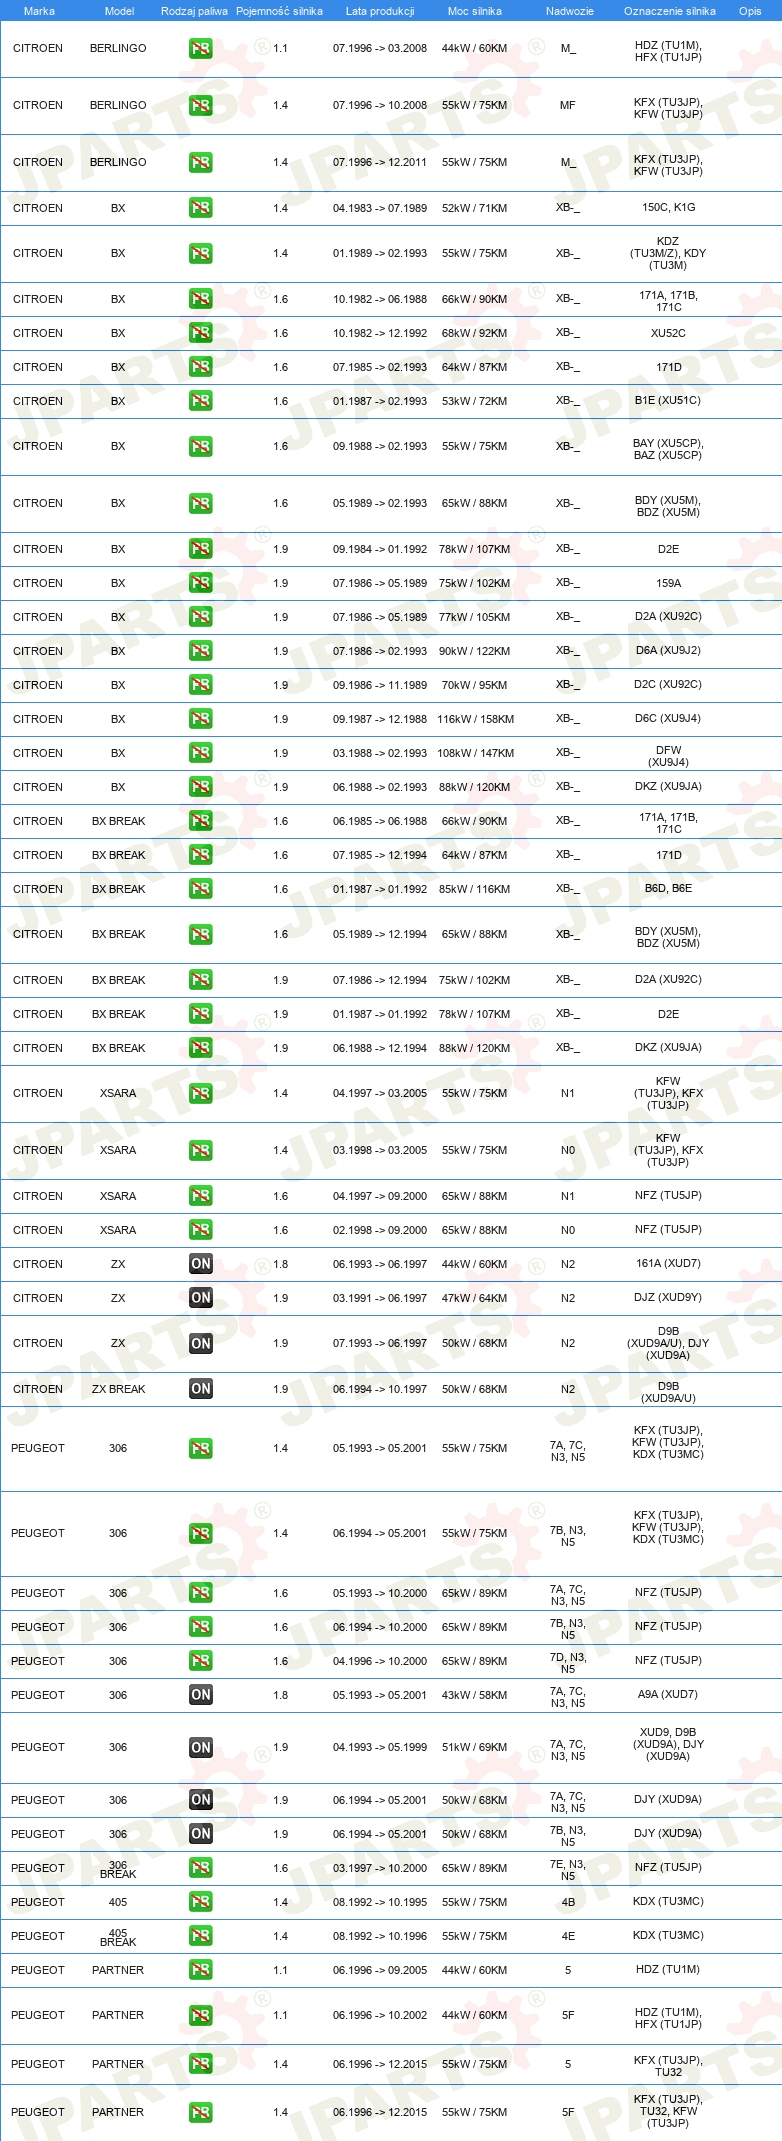The height and width of the screenshot is (2141, 782).
Task: Click petrol icon in Partner 09.2005 row
Action: coord(200,1970)
